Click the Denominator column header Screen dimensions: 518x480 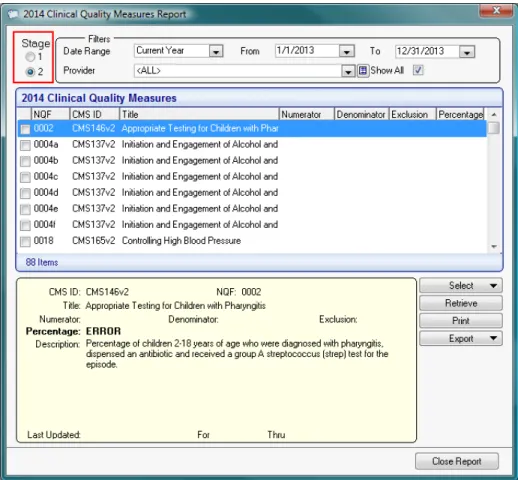tap(361, 114)
